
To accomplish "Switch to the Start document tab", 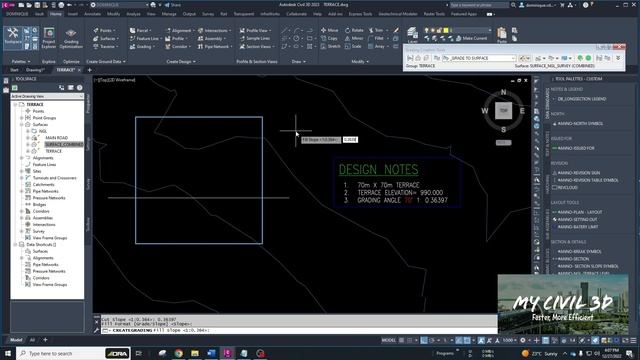I will pos(14,70).
